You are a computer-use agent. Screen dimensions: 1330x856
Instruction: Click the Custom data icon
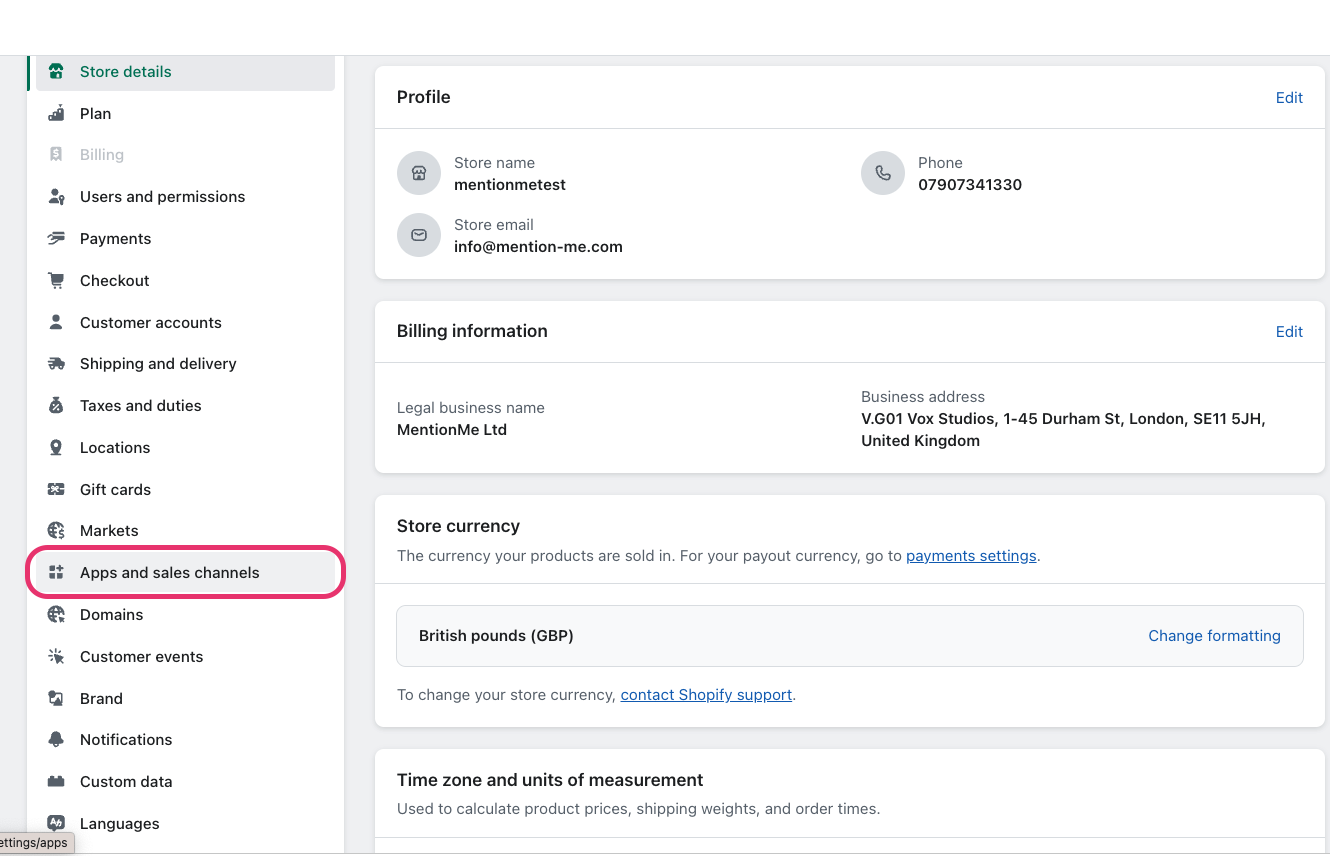56,782
